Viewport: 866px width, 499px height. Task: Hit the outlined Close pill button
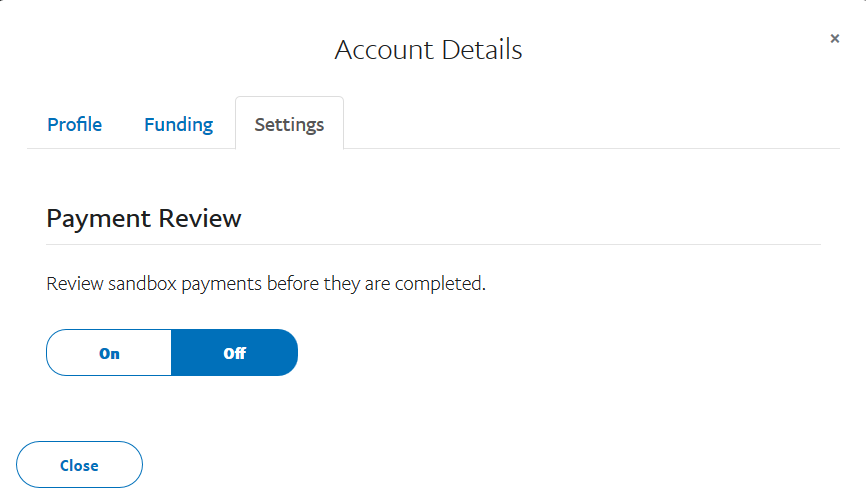pyautogui.click(x=79, y=465)
